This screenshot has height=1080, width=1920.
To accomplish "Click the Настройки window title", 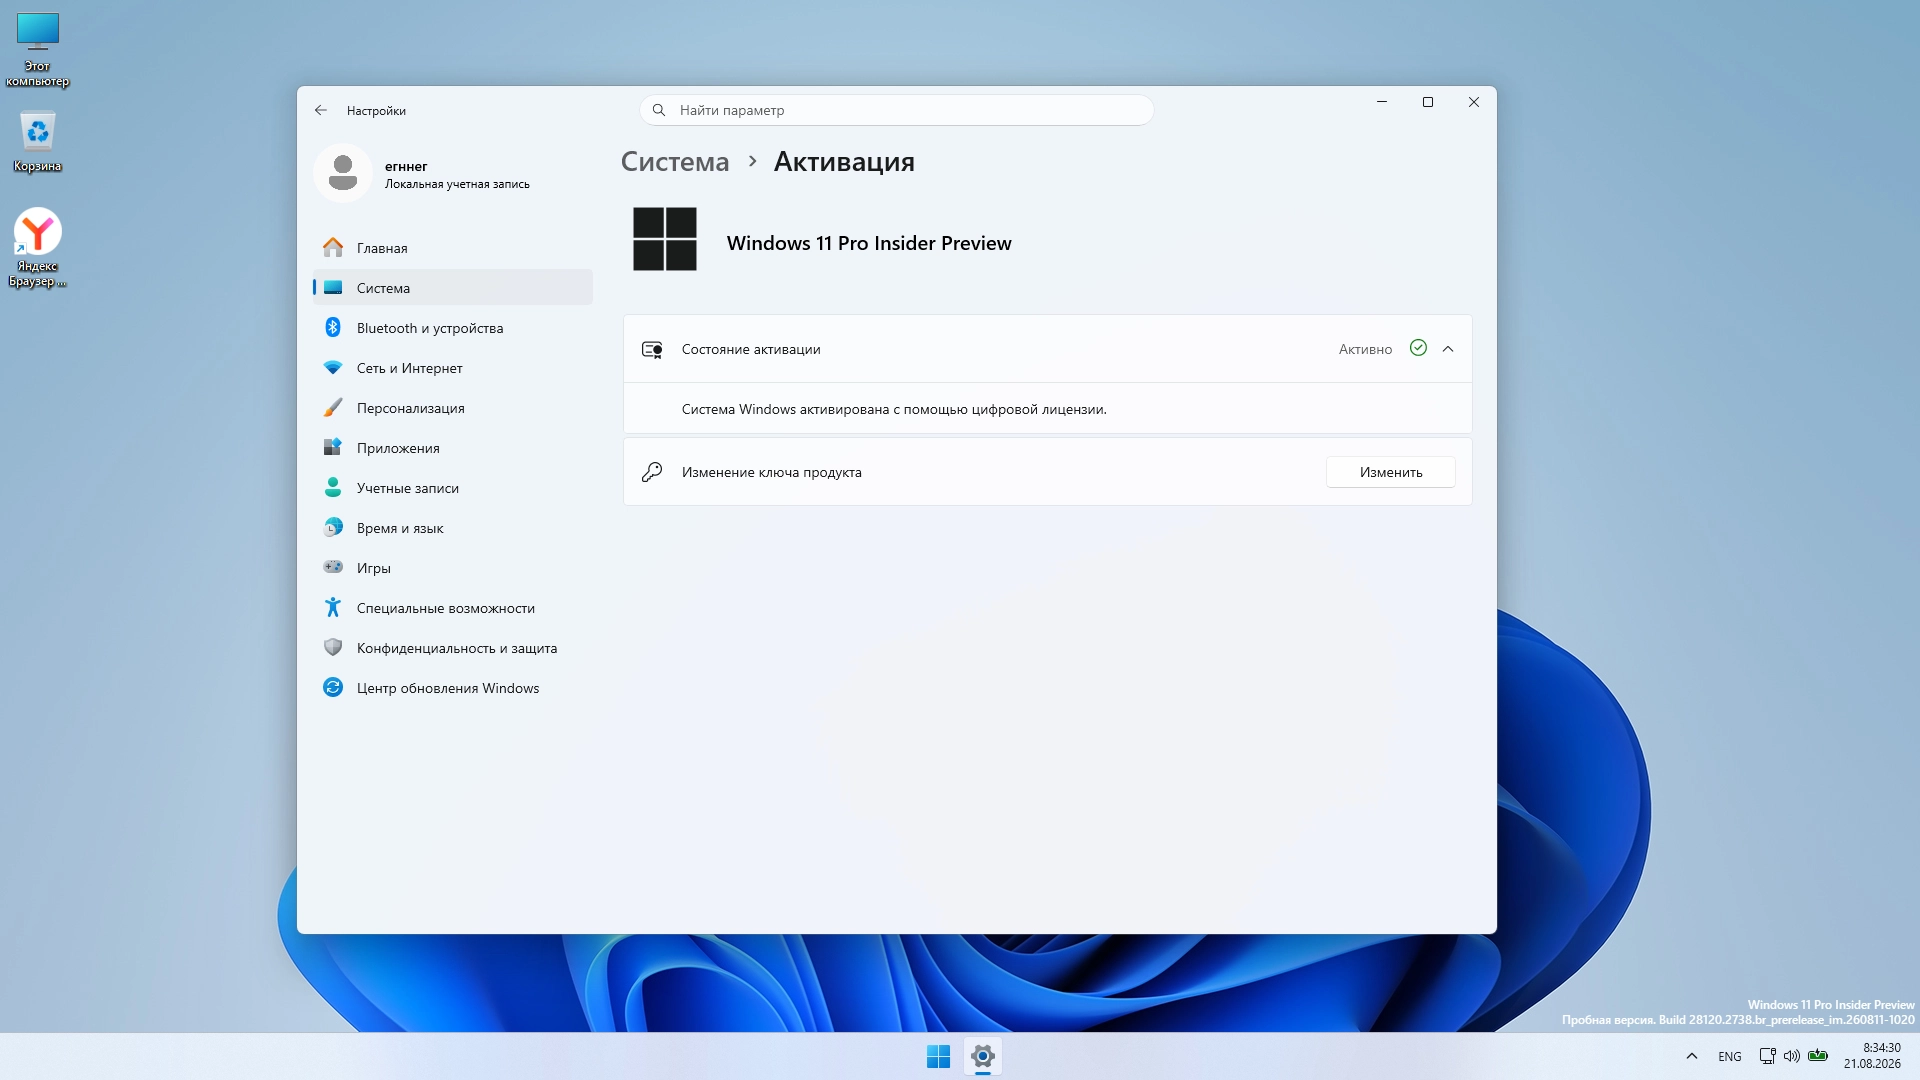I will click(376, 111).
